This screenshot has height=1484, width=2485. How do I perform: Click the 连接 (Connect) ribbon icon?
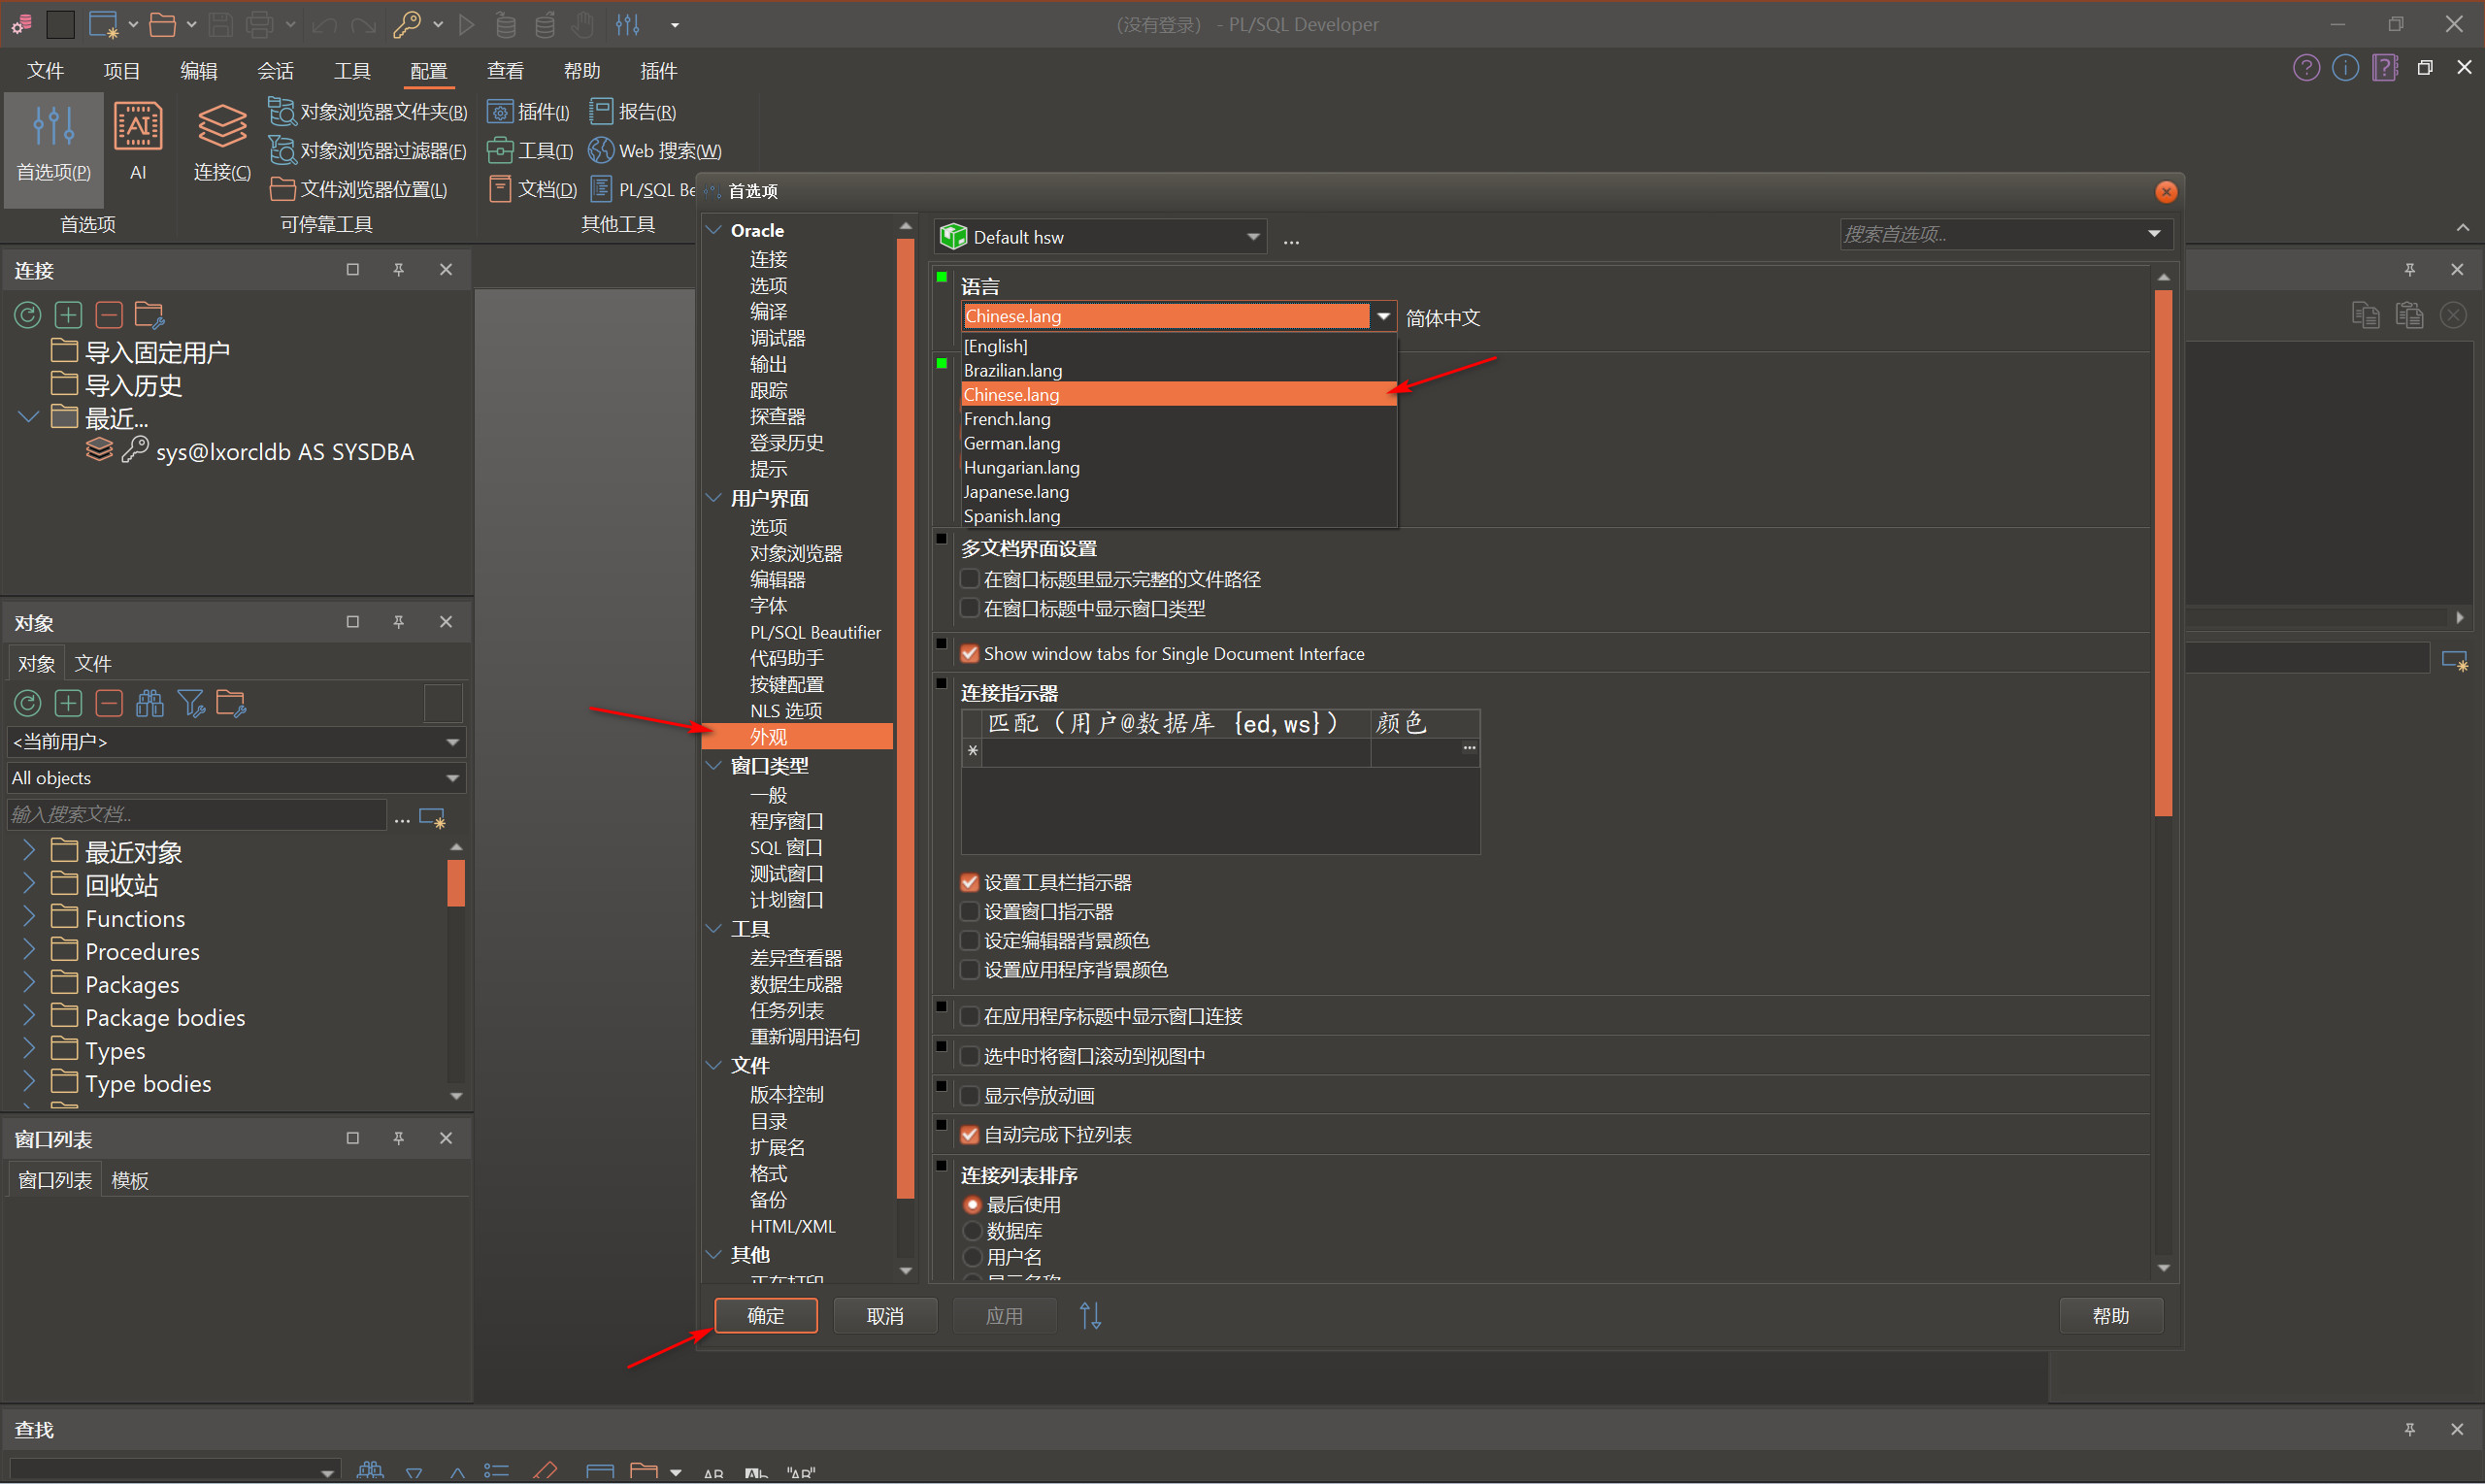click(x=221, y=141)
